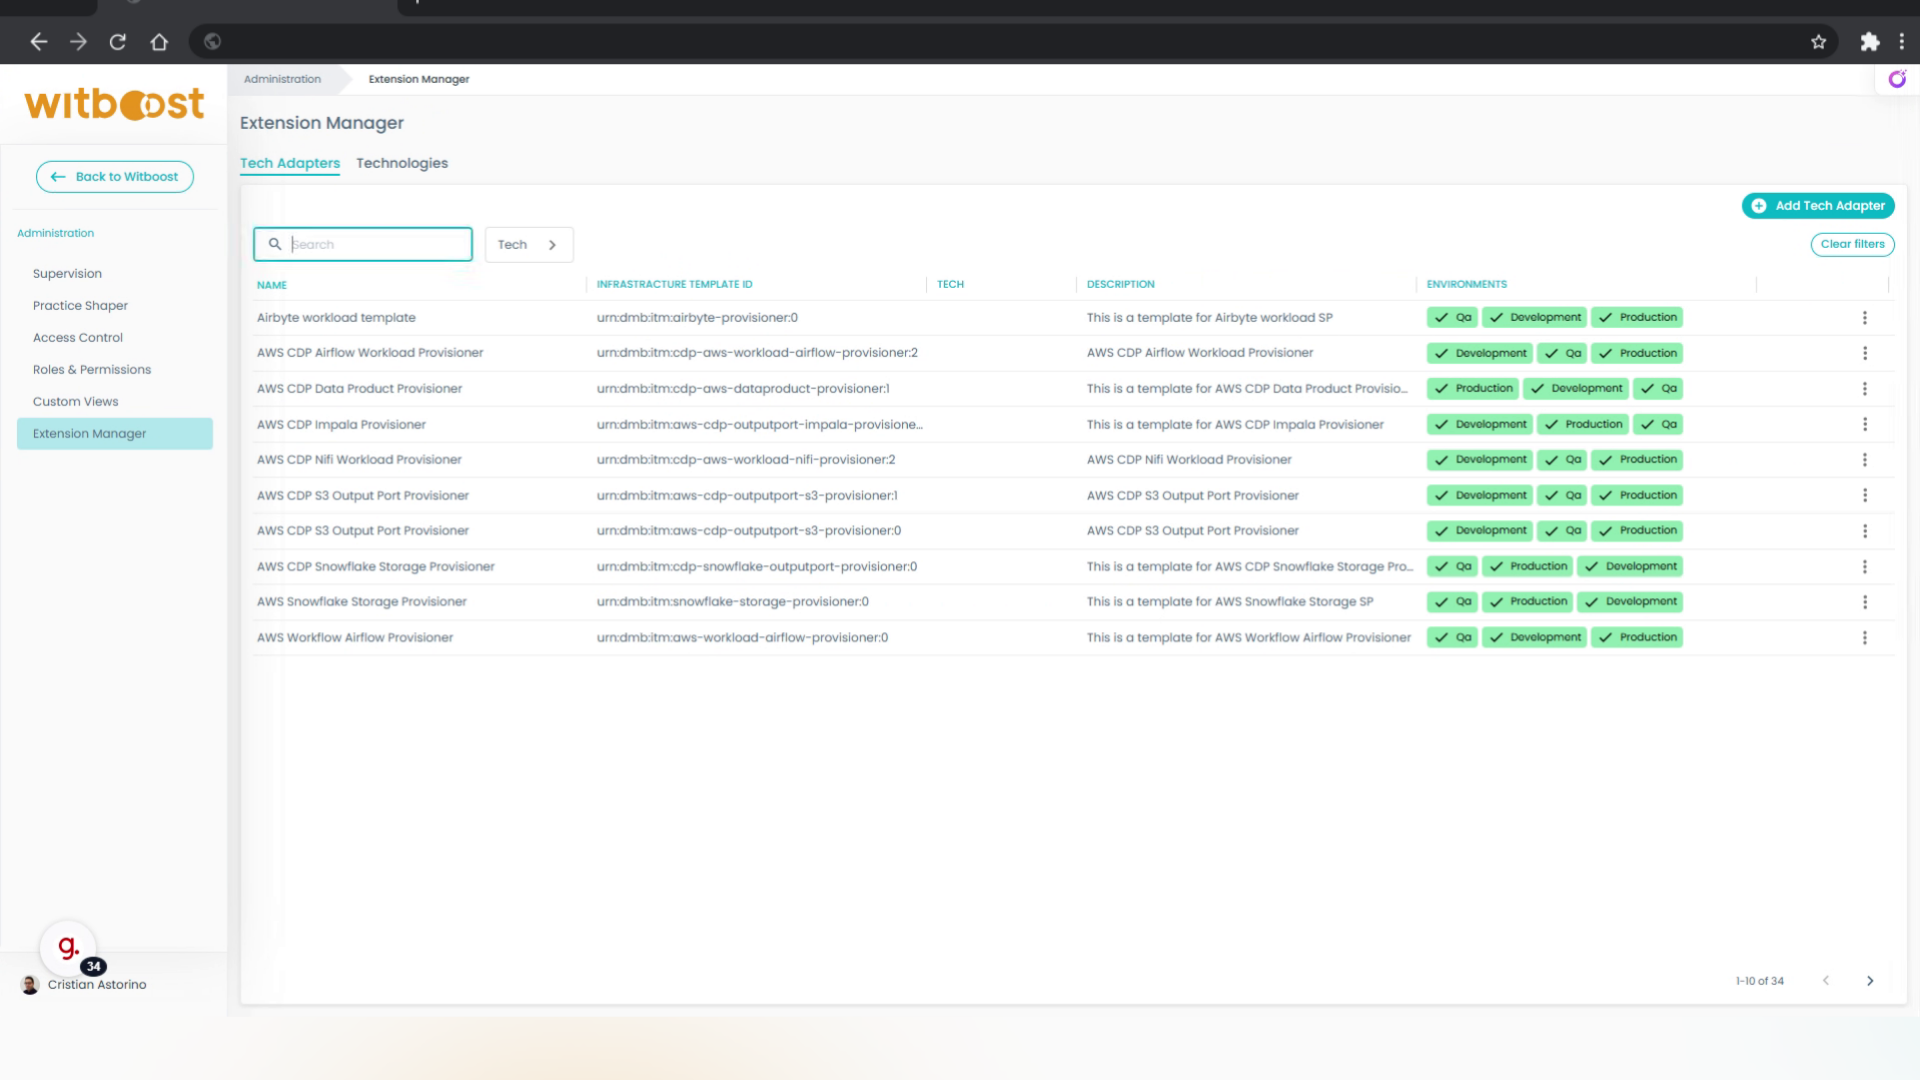Select Tech Adapters tab

click(x=290, y=163)
